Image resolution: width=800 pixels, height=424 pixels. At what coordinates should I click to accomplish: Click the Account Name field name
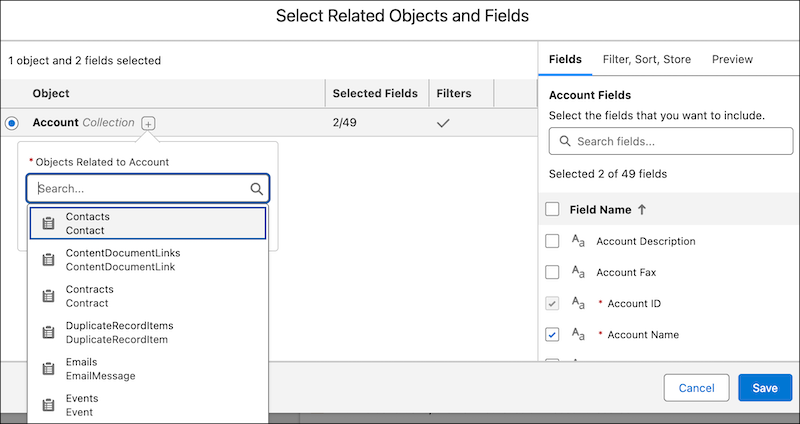pos(643,335)
